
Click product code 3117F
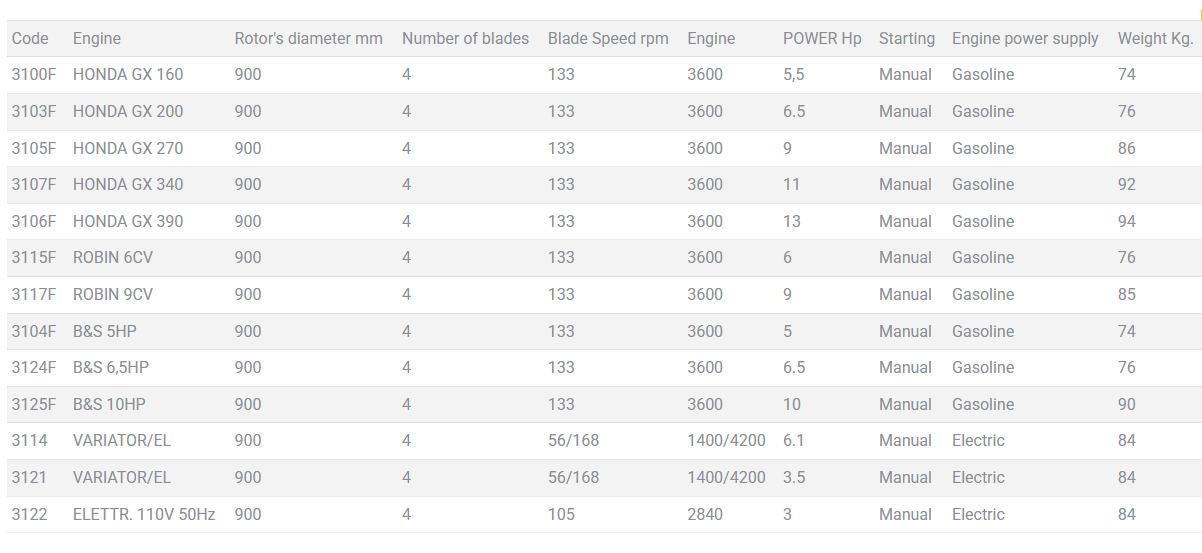(x=34, y=295)
